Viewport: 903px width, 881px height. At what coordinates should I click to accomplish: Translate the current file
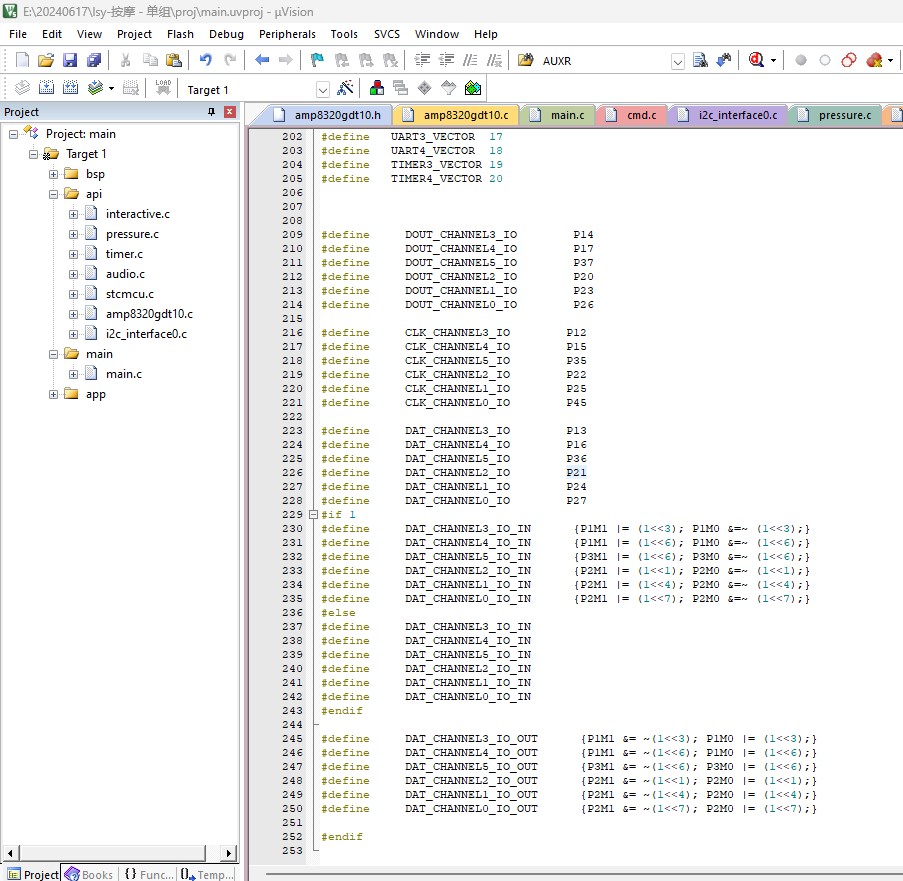pos(22,88)
